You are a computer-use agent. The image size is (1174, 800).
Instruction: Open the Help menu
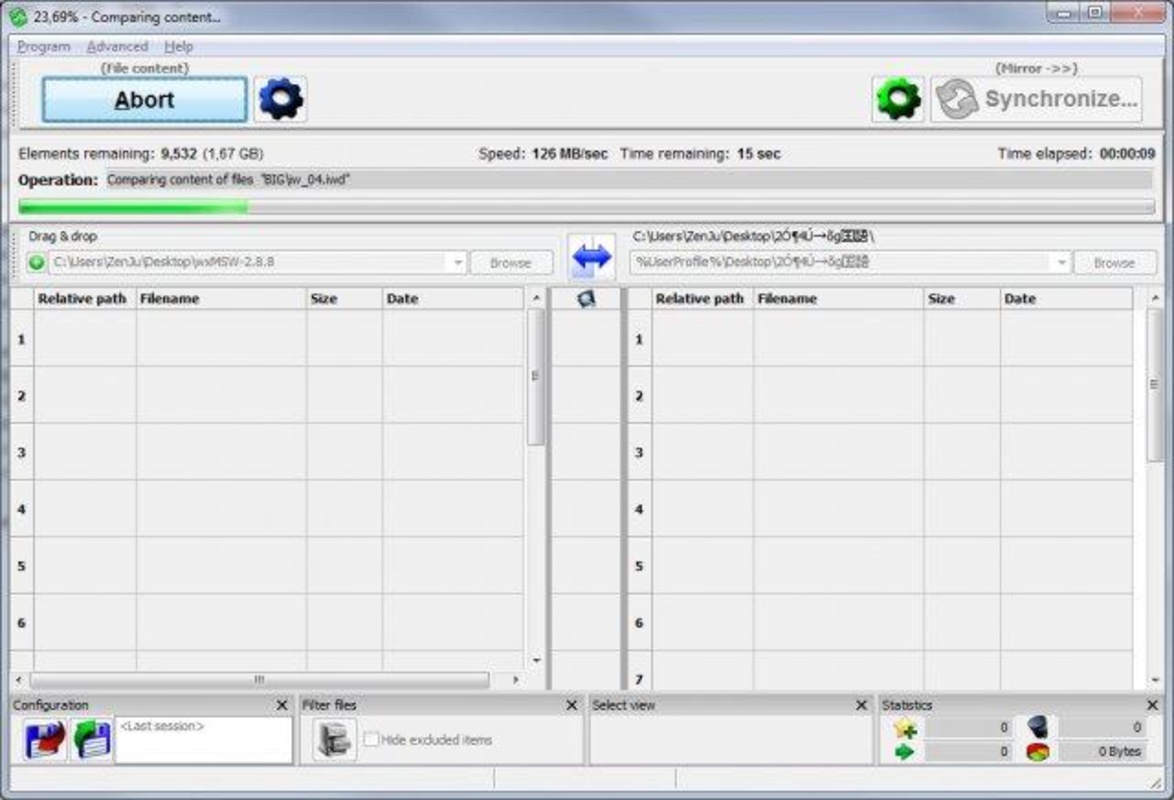[179, 47]
